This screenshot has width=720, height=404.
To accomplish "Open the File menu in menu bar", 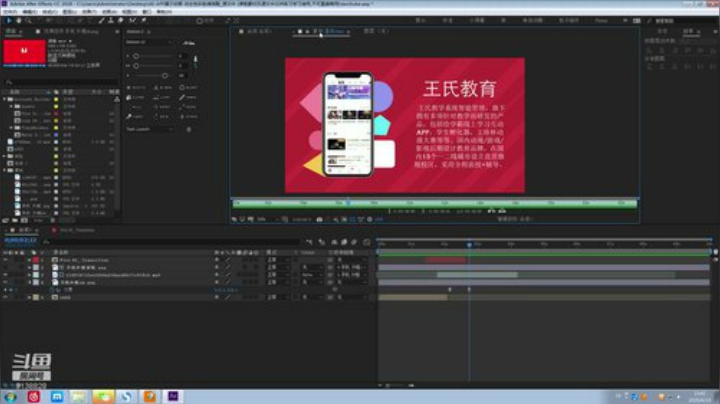I will pyautogui.click(x=10, y=11).
